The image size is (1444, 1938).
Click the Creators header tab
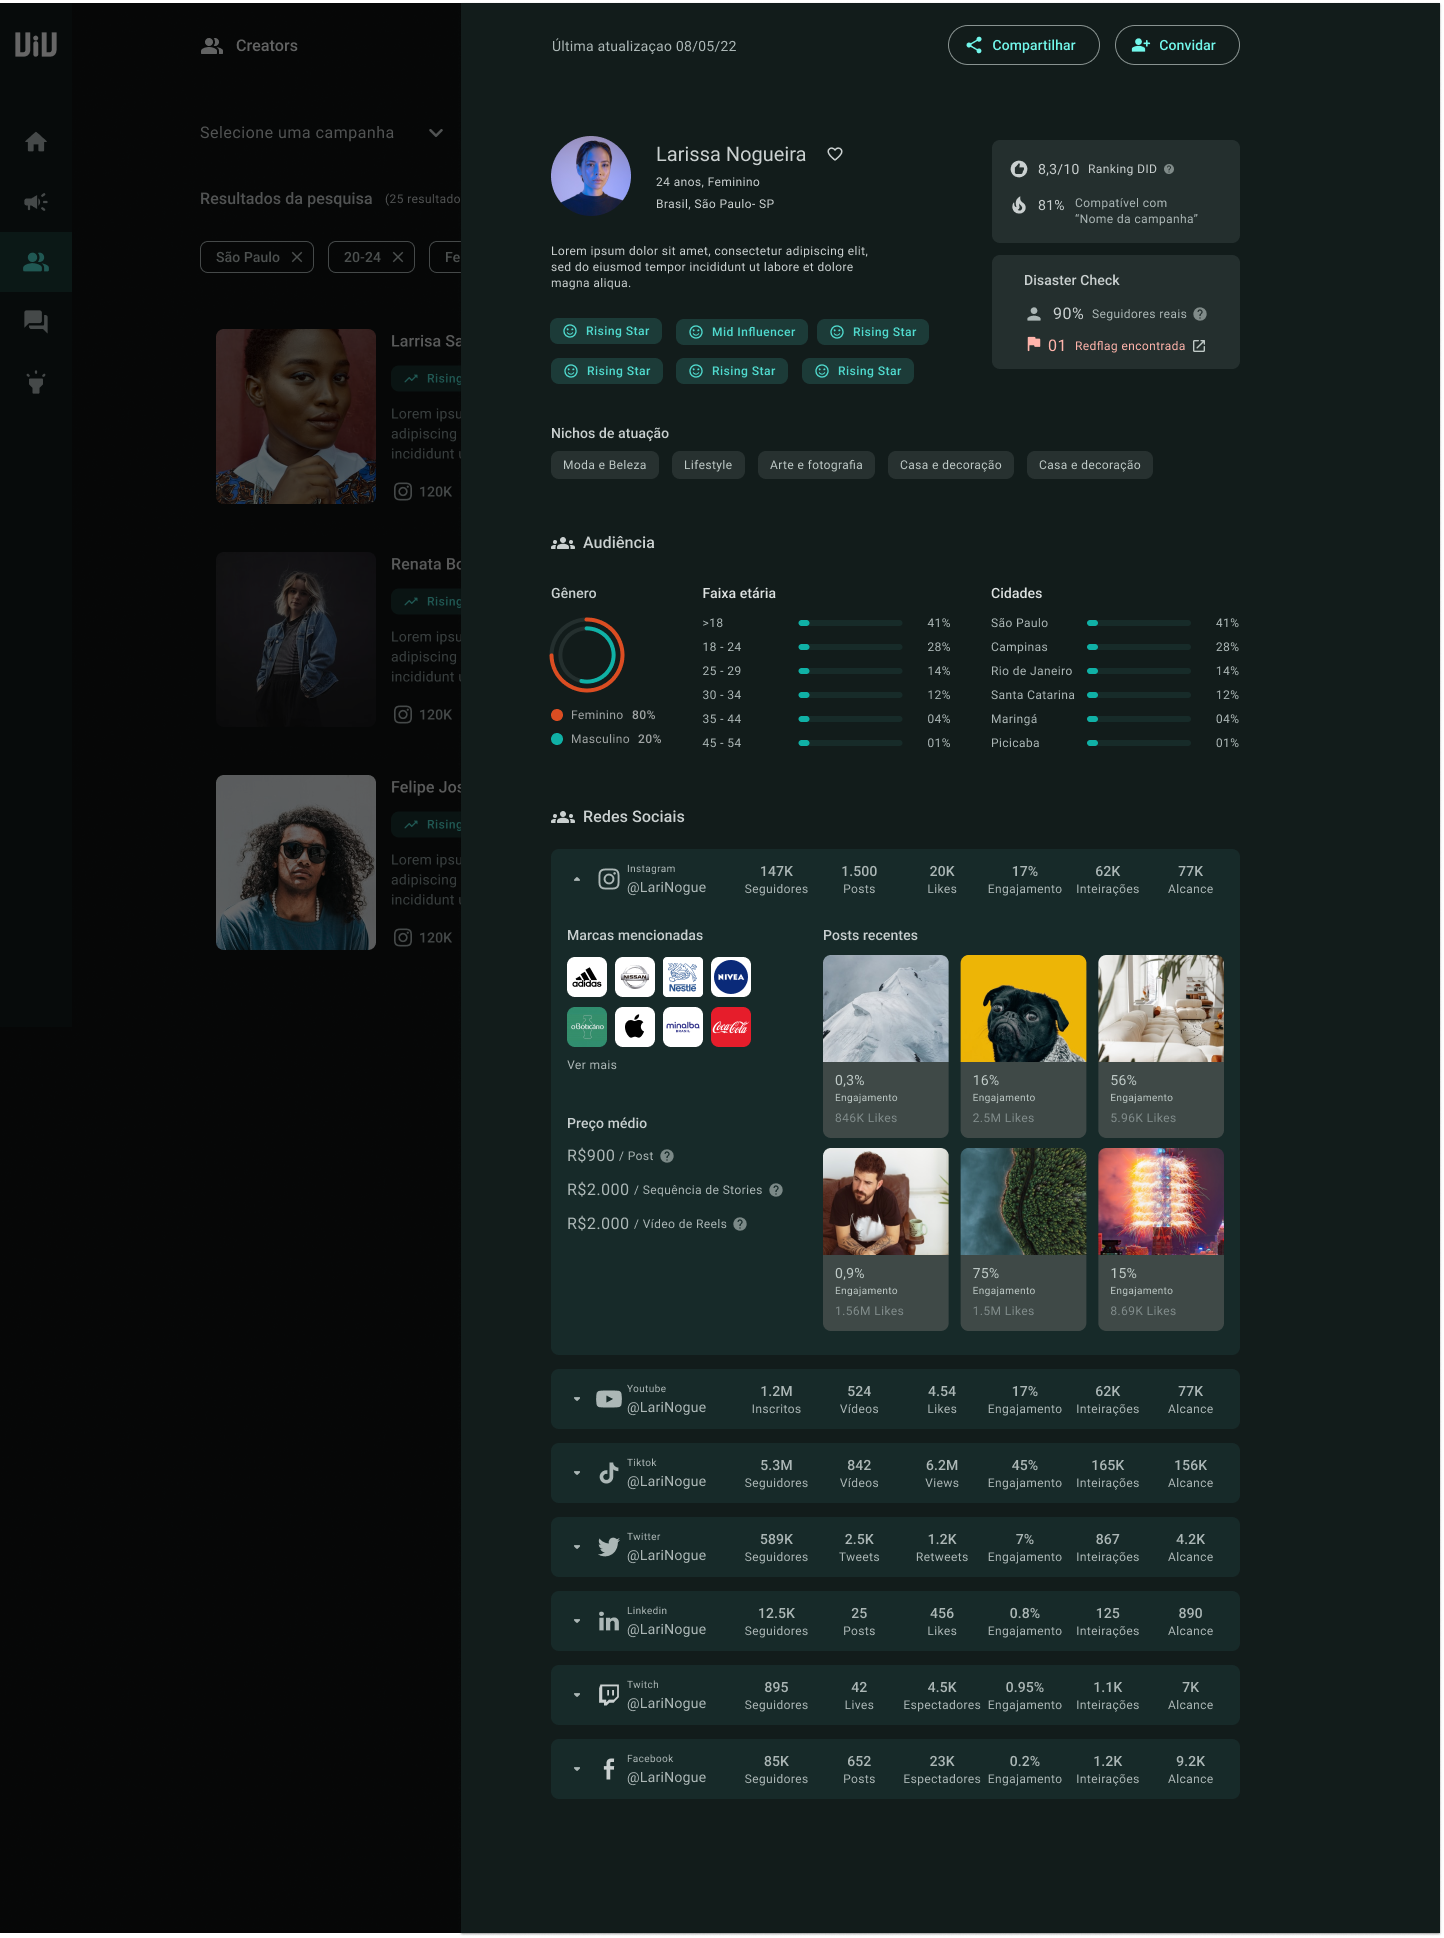[x=250, y=46]
